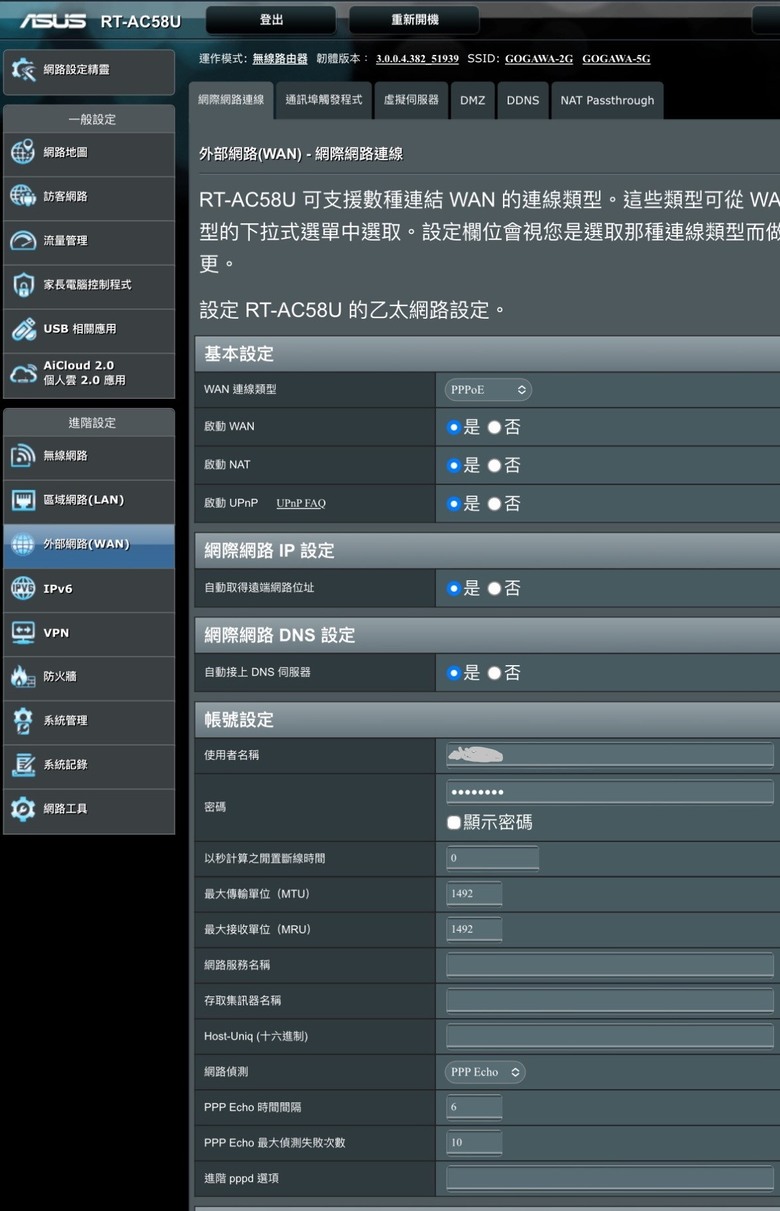The width and height of the screenshot is (780, 1211).
Task: Click the 密碼 password field
Action: [x=610, y=792]
